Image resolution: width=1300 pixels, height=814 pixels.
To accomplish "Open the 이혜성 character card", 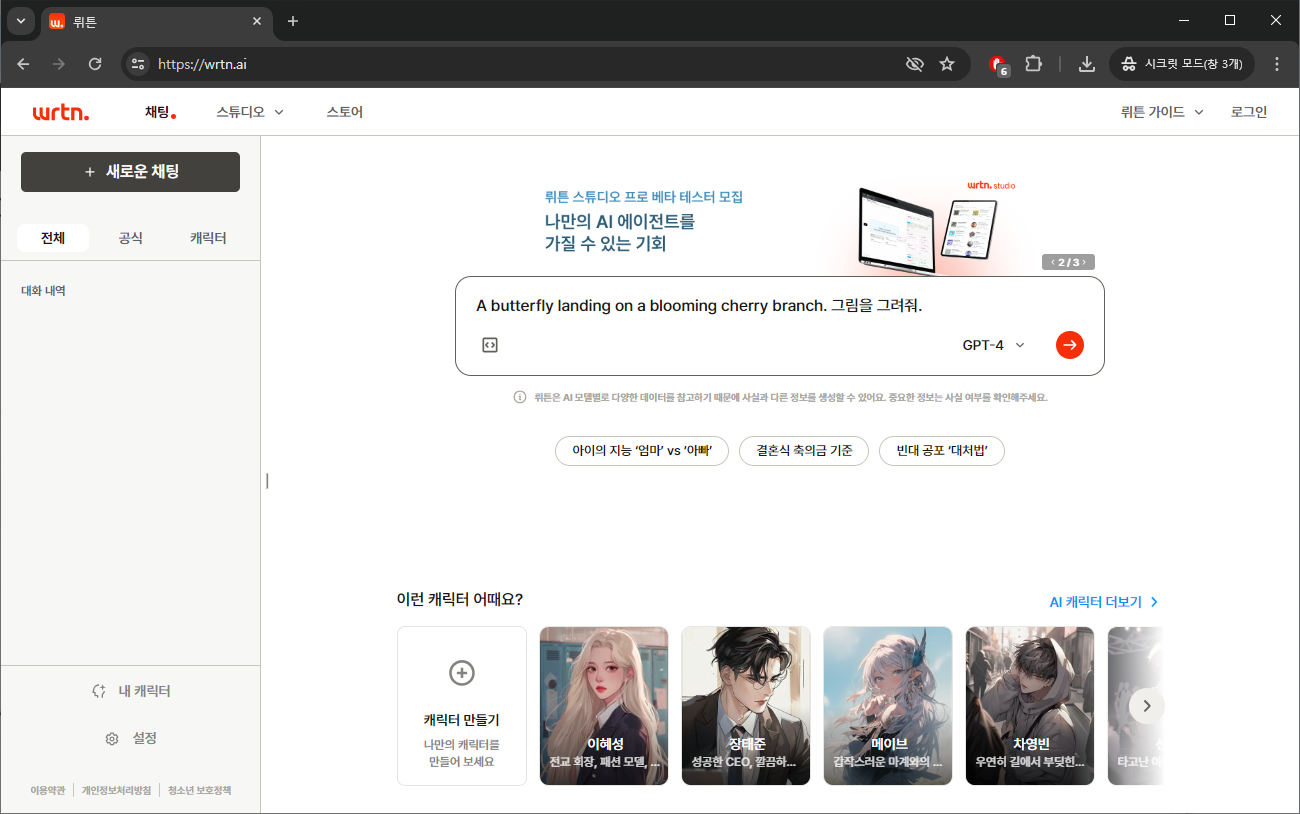I will 604,706.
